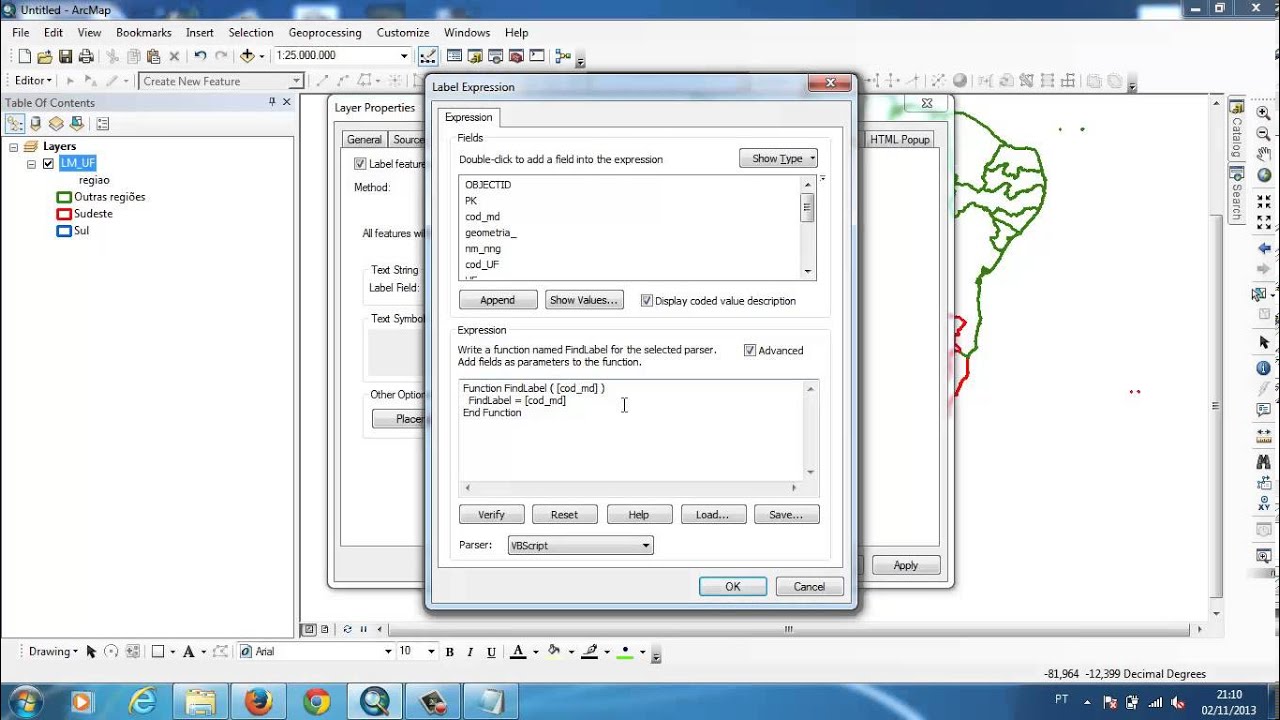List layers by drawing order
1280x720 pixels.
tap(15, 124)
